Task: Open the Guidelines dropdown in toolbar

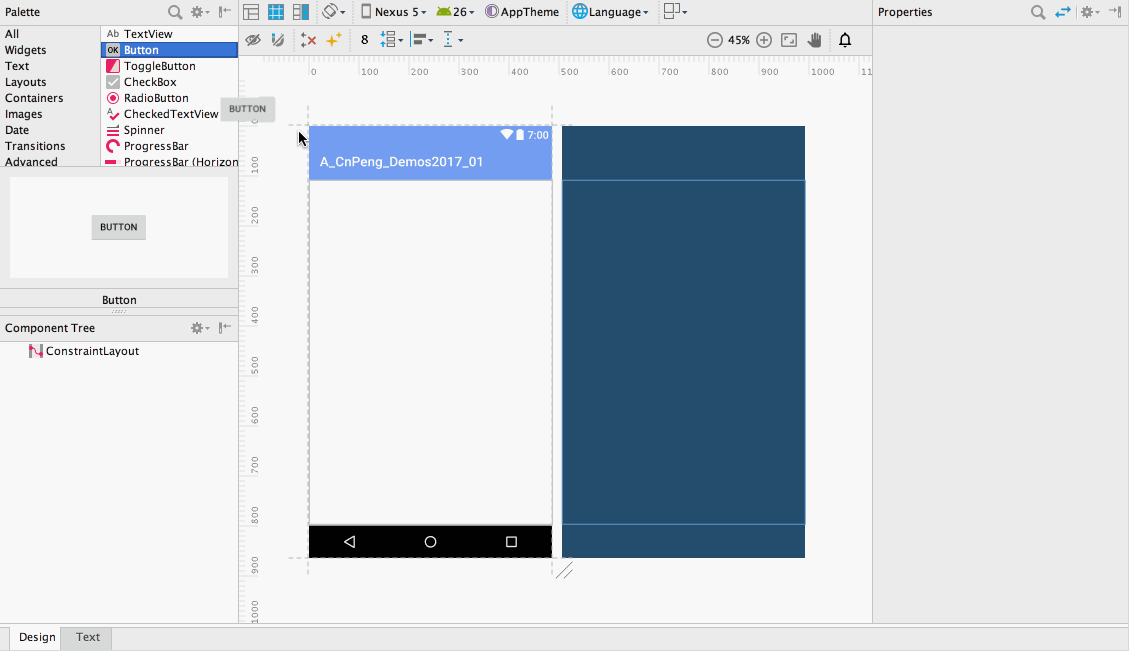Action: (x=453, y=40)
